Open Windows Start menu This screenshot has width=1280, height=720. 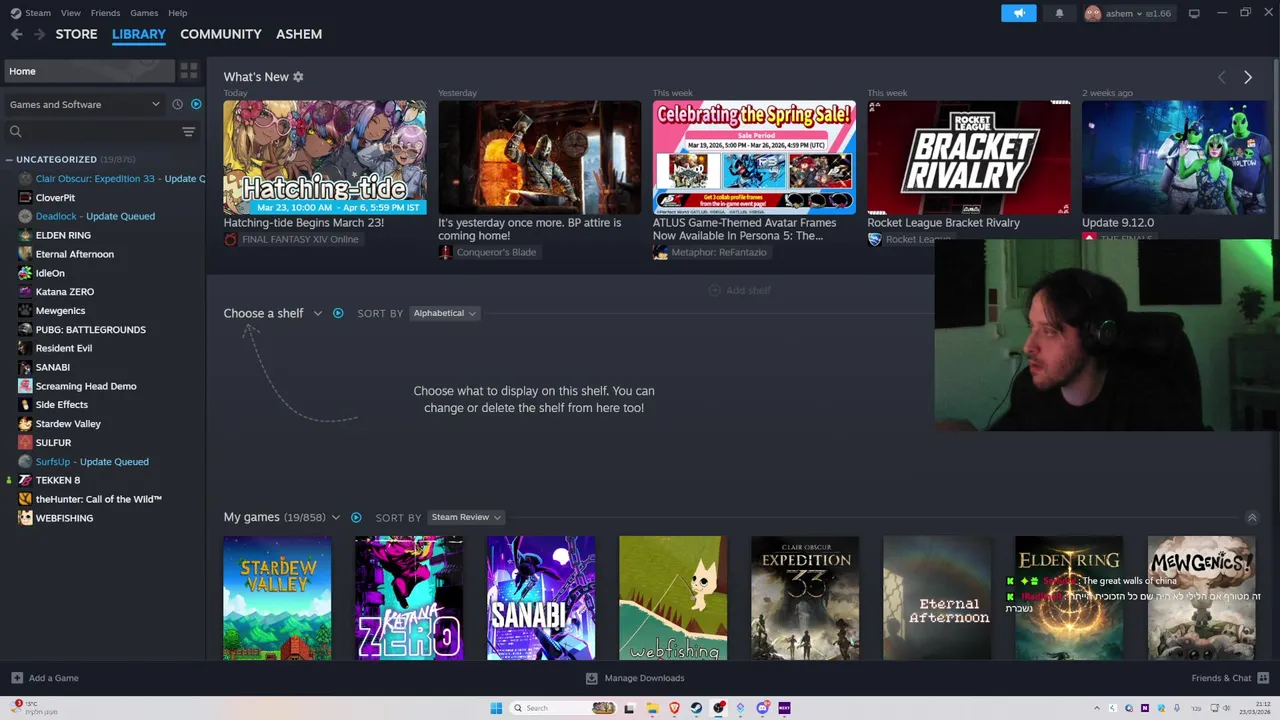click(496, 708)
